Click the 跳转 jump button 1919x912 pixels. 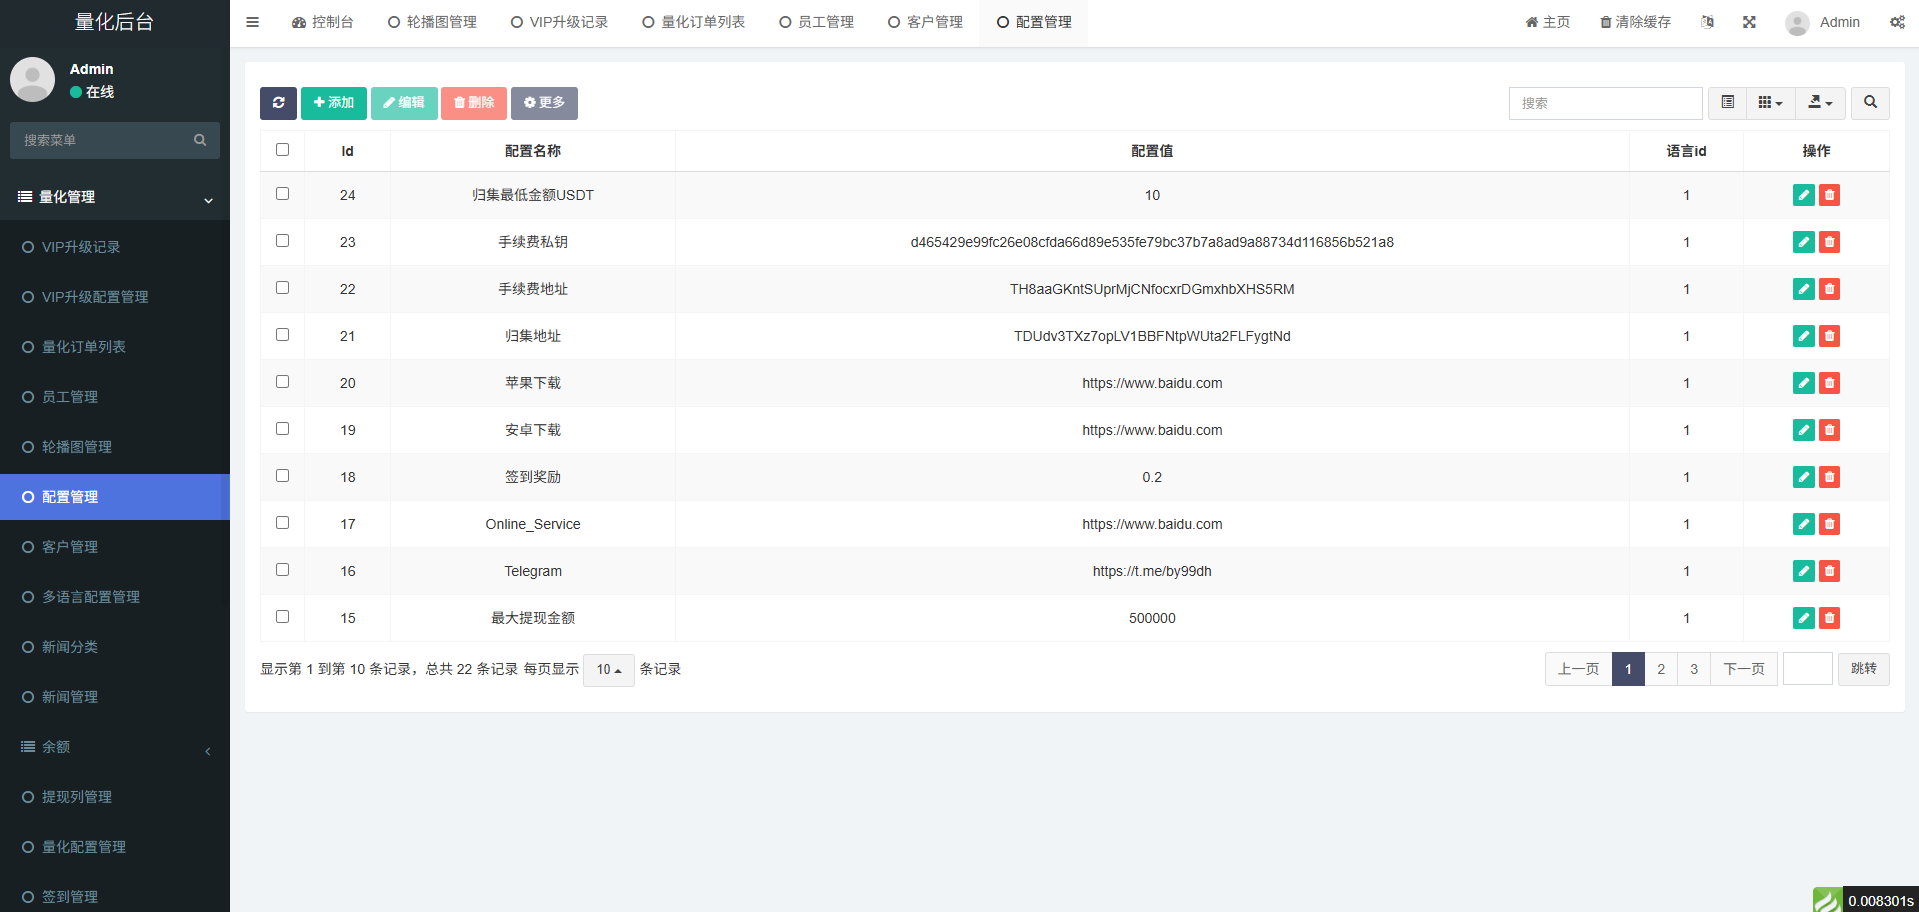[x=1864, y=669]
